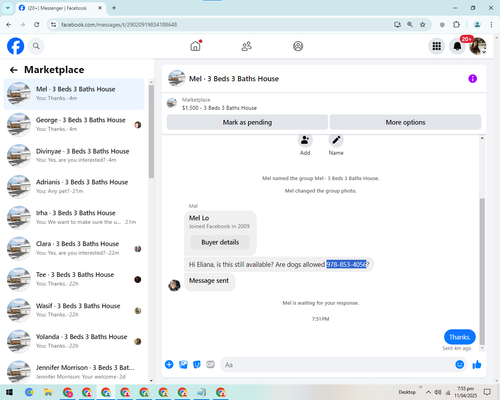This screenshot has width=500, height=400.
Task: Open the Windows Start menu
Action: pos(9,392)
